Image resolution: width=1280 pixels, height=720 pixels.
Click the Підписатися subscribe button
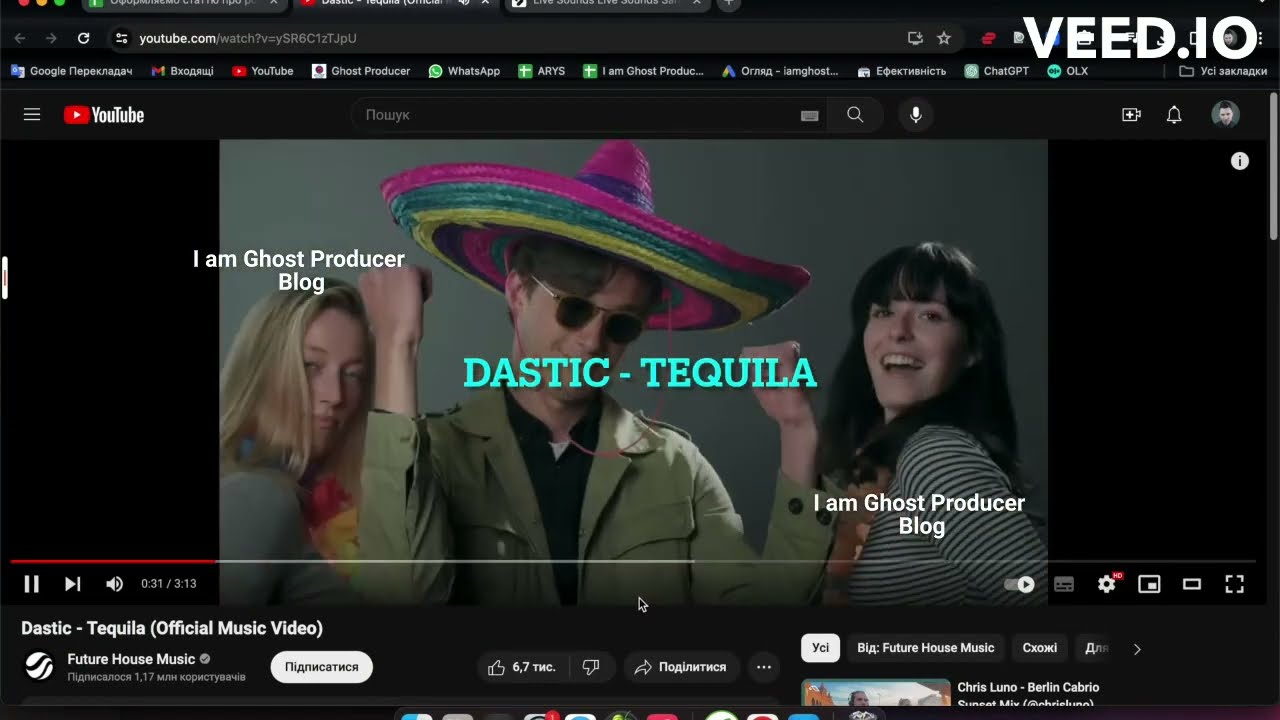(x=322, y=667)
